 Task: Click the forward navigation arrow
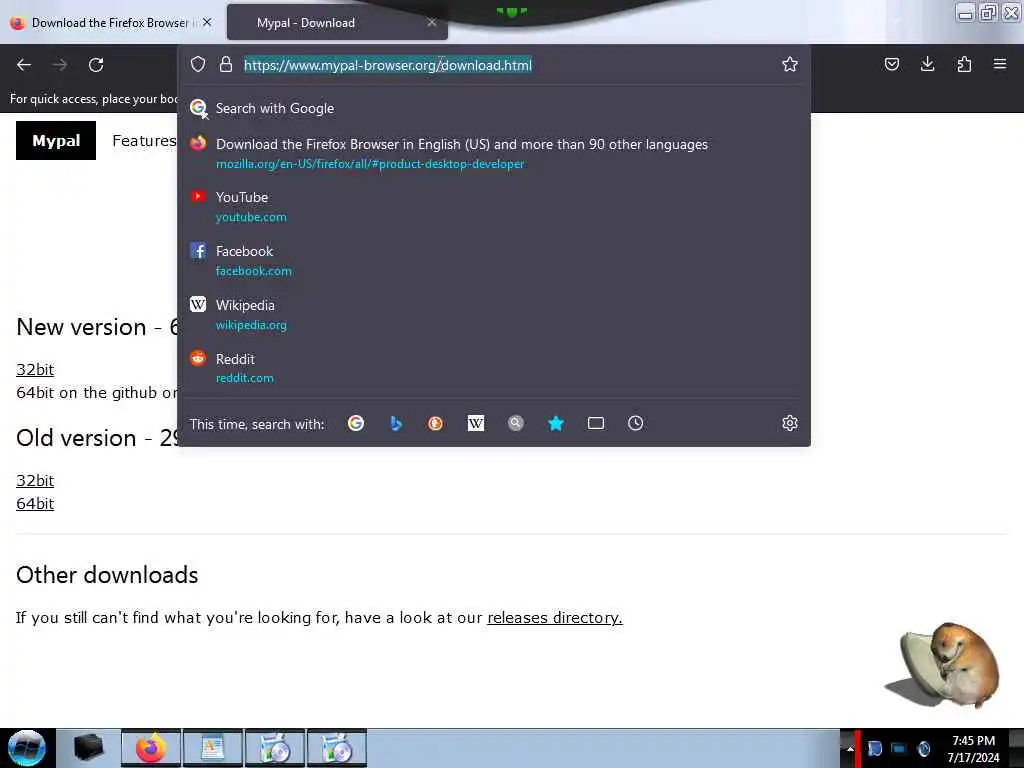pos(60,65)
